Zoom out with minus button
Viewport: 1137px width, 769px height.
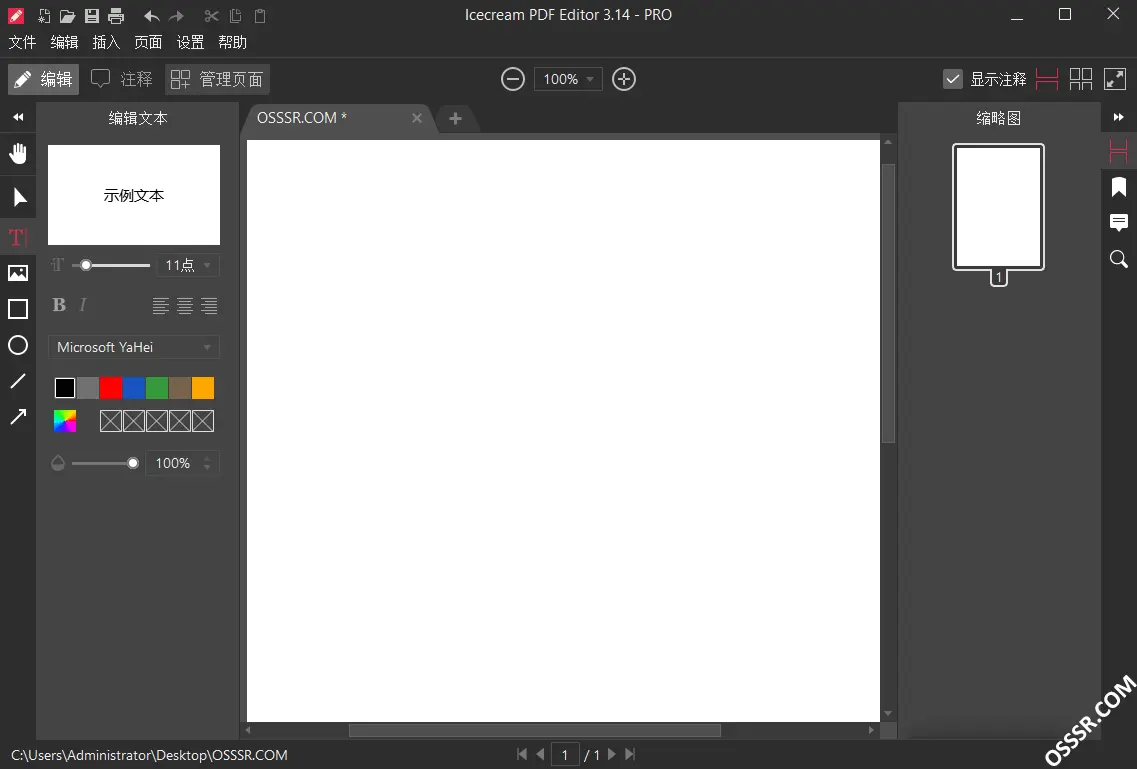point(513,79)
